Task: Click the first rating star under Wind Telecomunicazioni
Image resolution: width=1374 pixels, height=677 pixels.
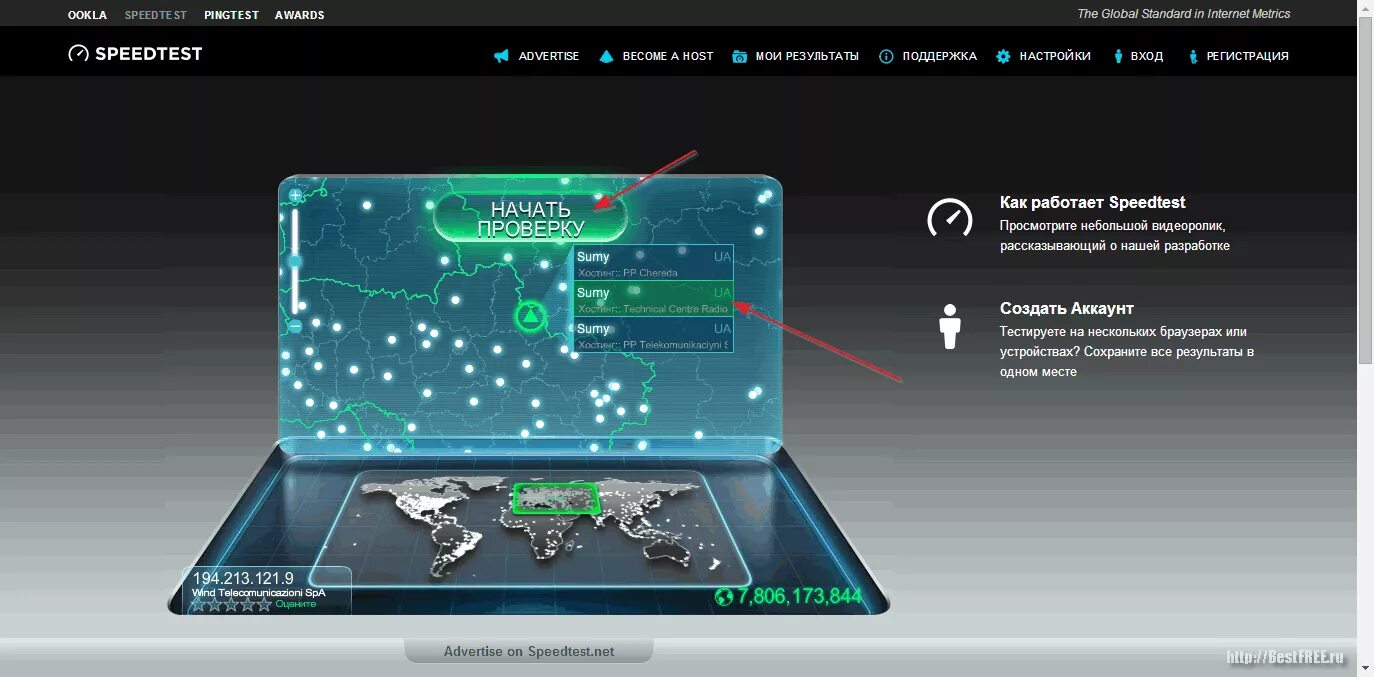Action: click(199, 604)
